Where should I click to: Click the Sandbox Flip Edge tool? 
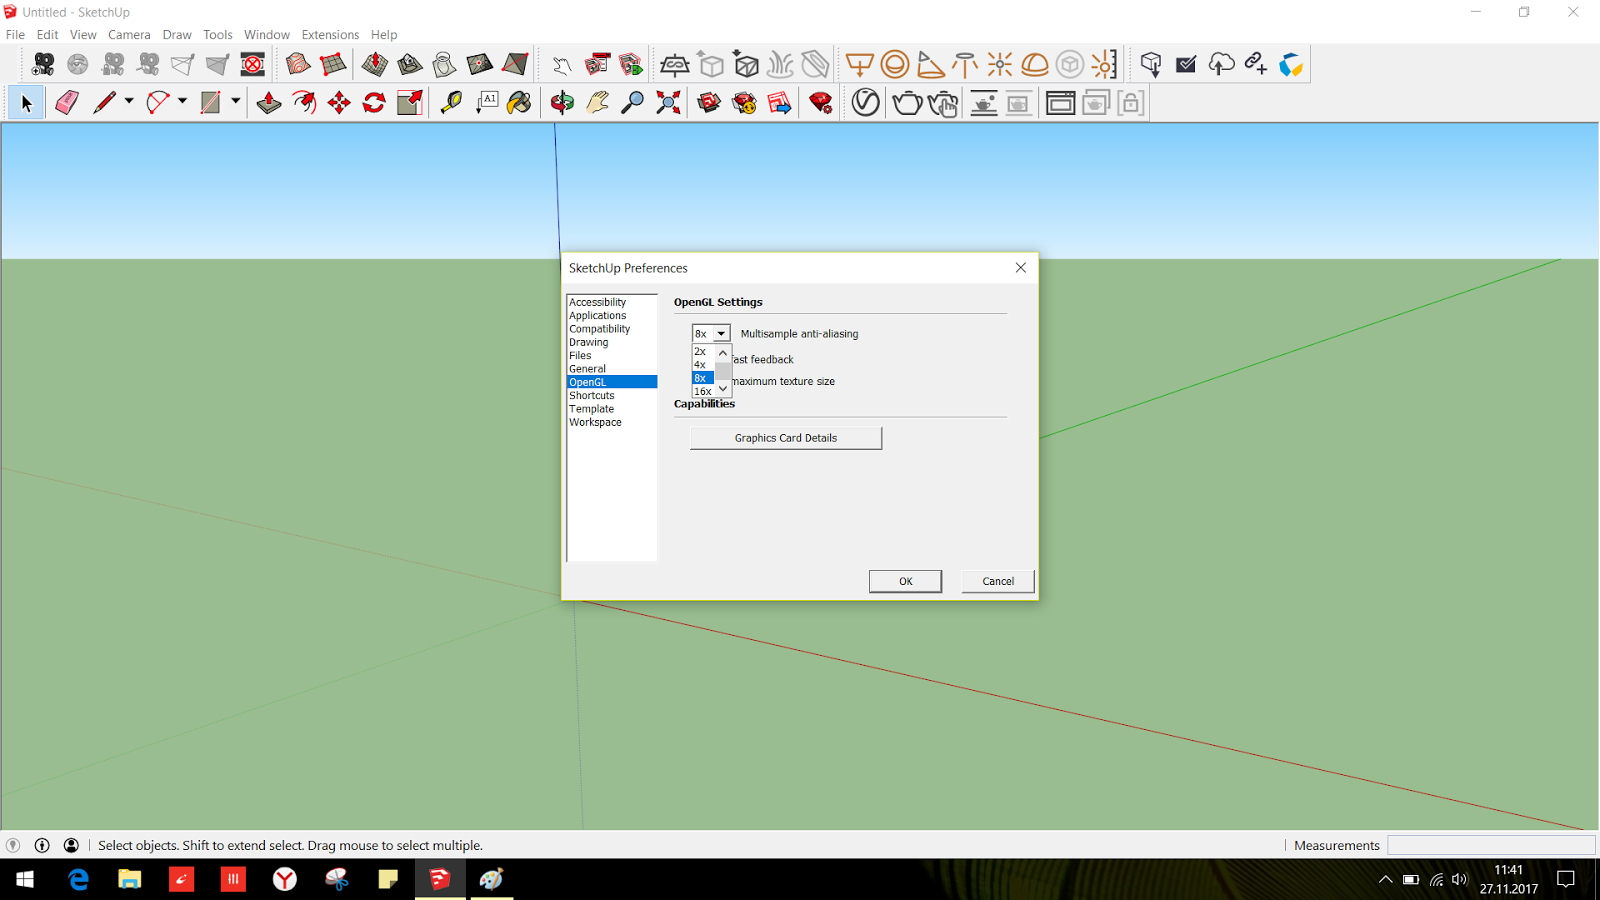coord(515,65)
